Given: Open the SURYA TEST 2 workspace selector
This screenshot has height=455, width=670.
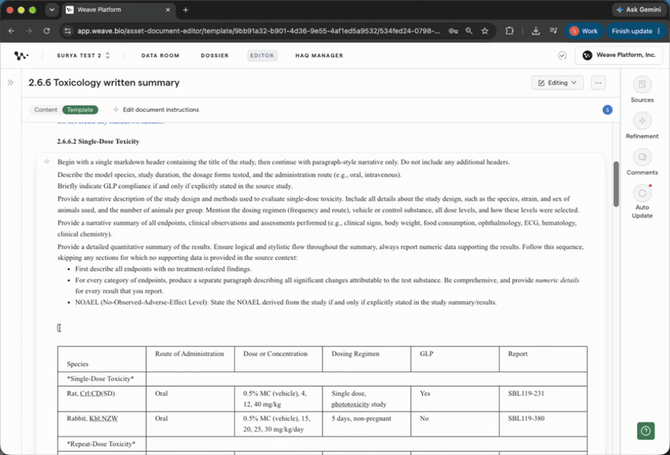Looking at the screenshot, I should pos(83,56).
